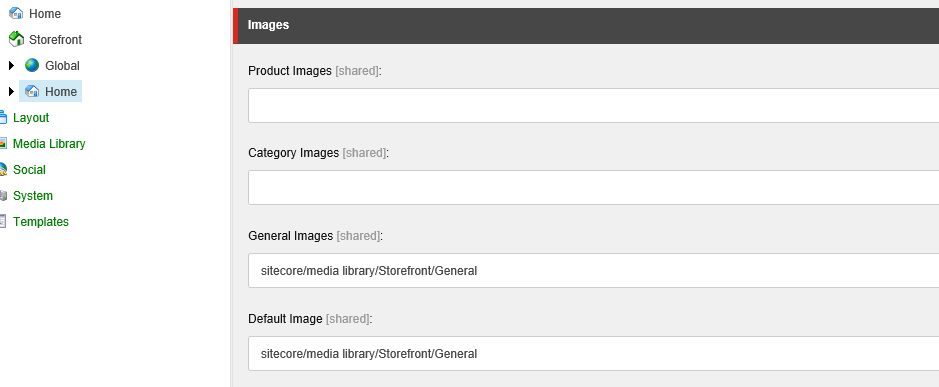Click the General Images path field
The width and height of the screenshot is (939, 387).
point(593,270)
